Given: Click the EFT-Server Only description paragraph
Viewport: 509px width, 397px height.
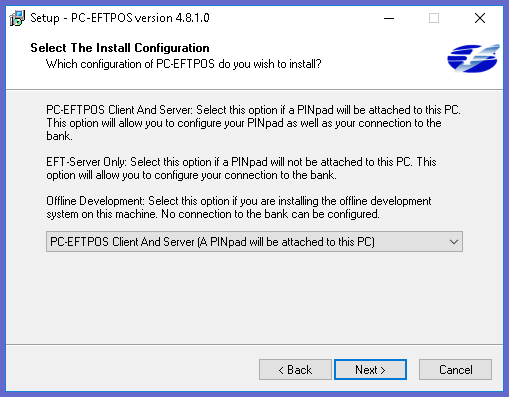Looking at the screenshot, I should click(x=241, y=168).
